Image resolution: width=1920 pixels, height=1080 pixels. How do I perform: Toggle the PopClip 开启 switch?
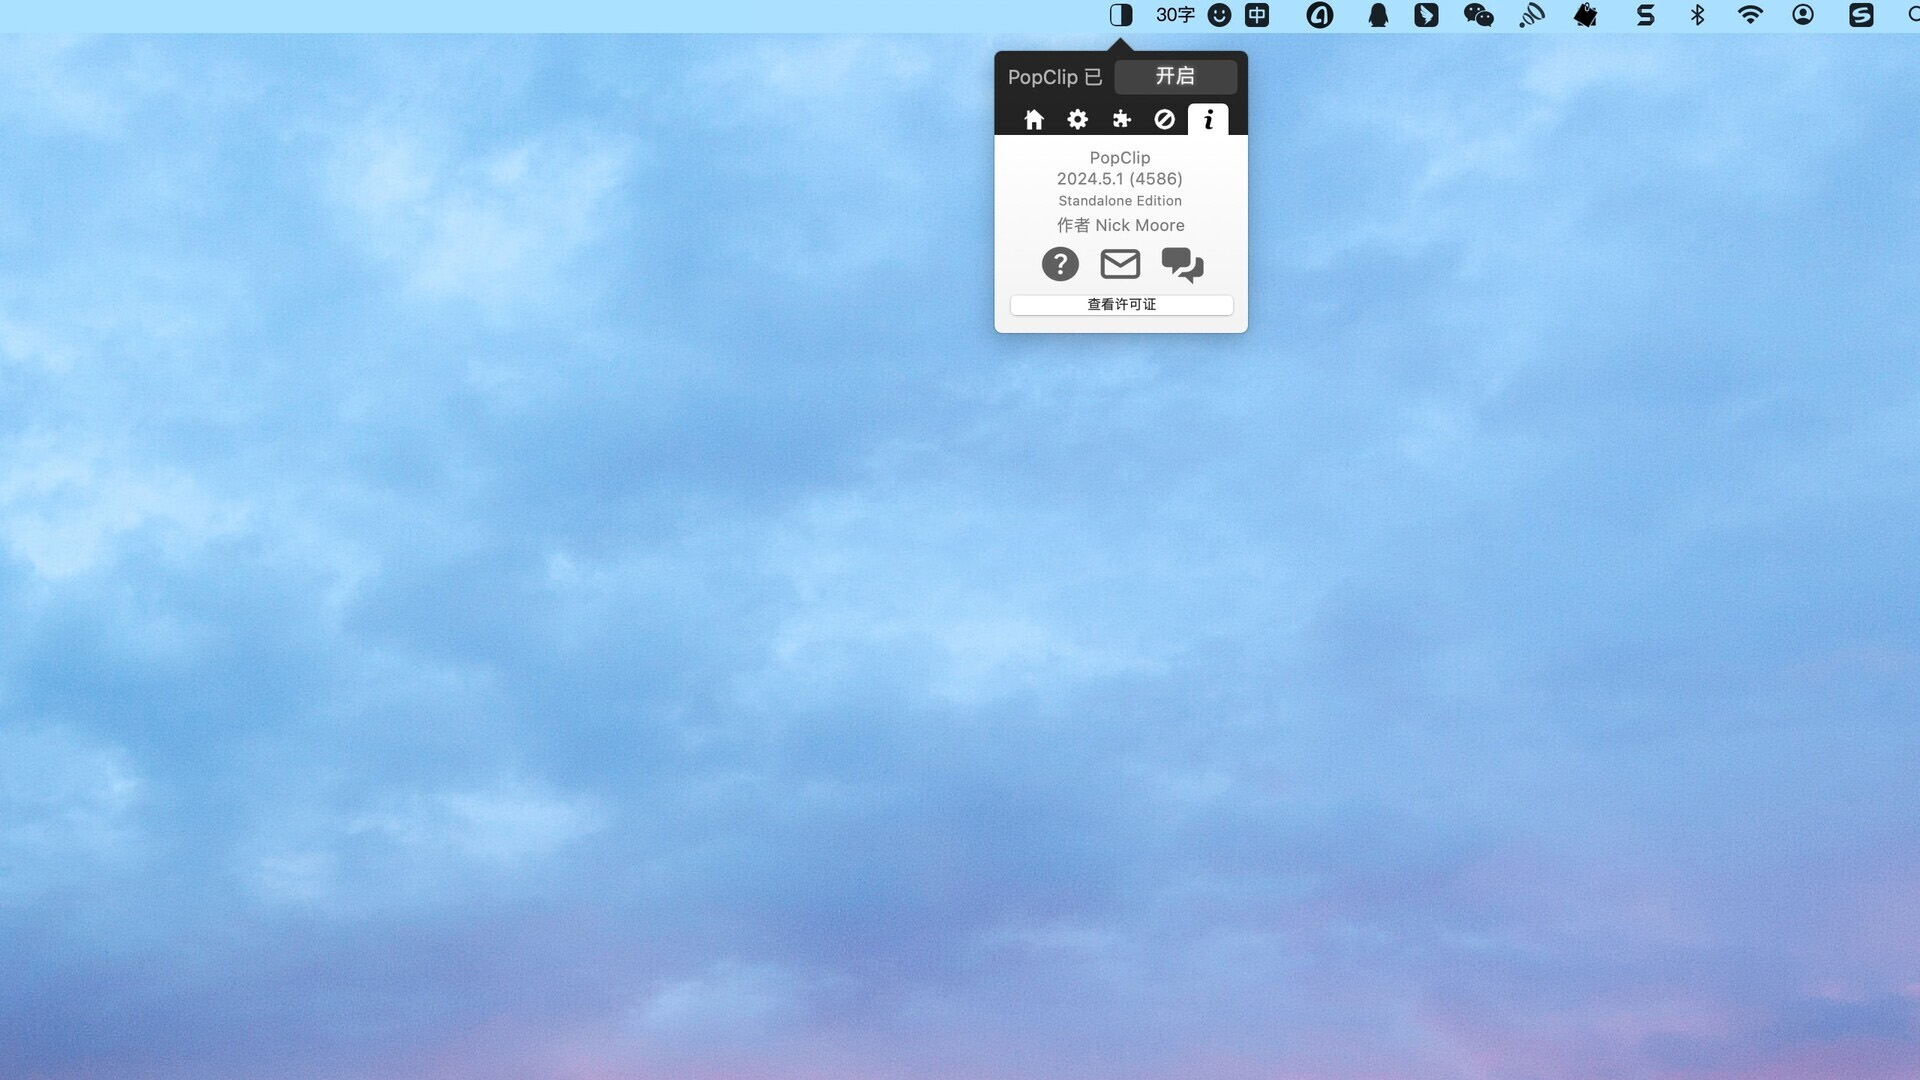pyautogui.click(x=1175, y=76)
